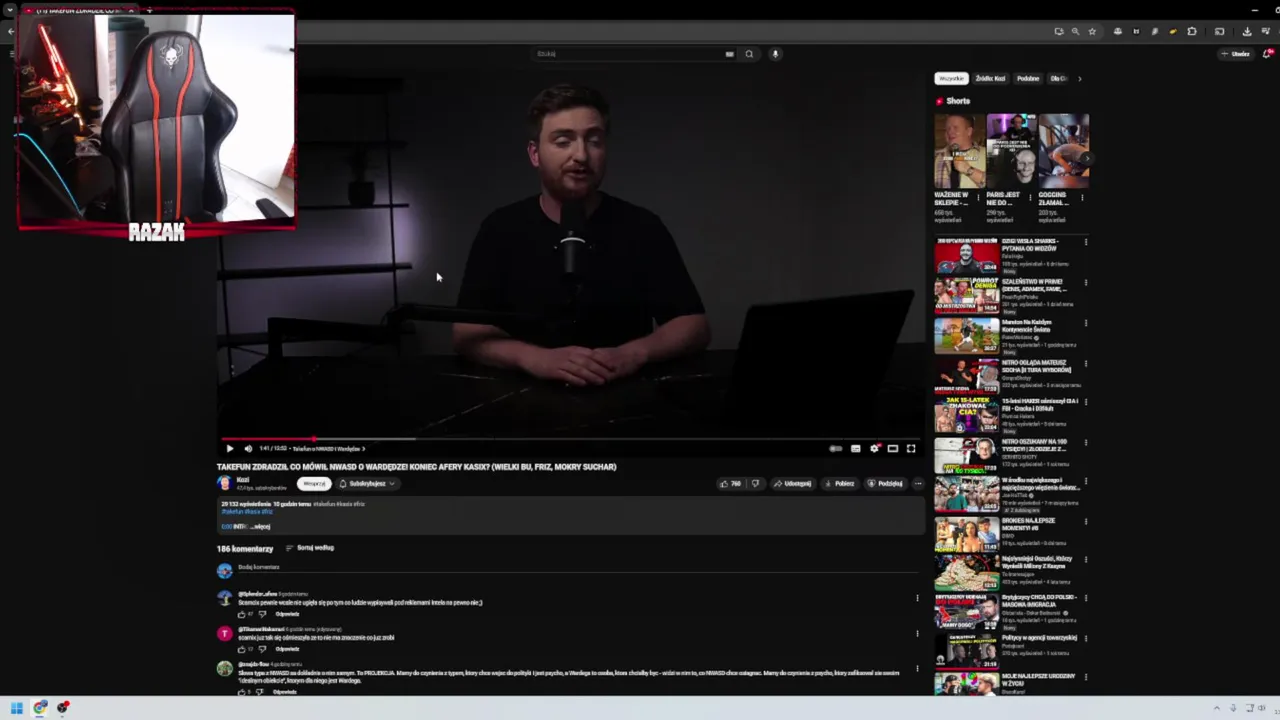Viewport: 1280px width, 720px height.
Task: Toggle subtitles in the video player
Action: tap(855, 449)
